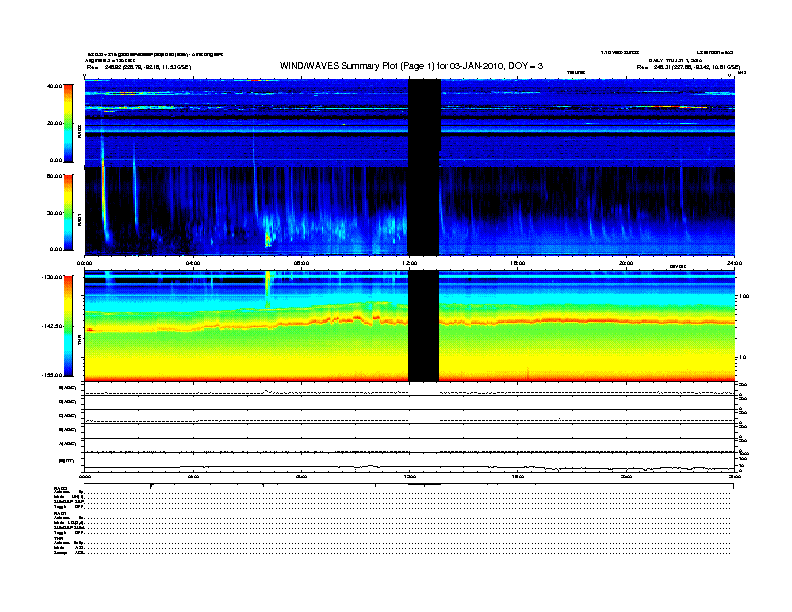The width and height of the screenshot is (792, 612).
Task: Click the vertical green spike in TNR before 08:00
Action: point(267,289)
